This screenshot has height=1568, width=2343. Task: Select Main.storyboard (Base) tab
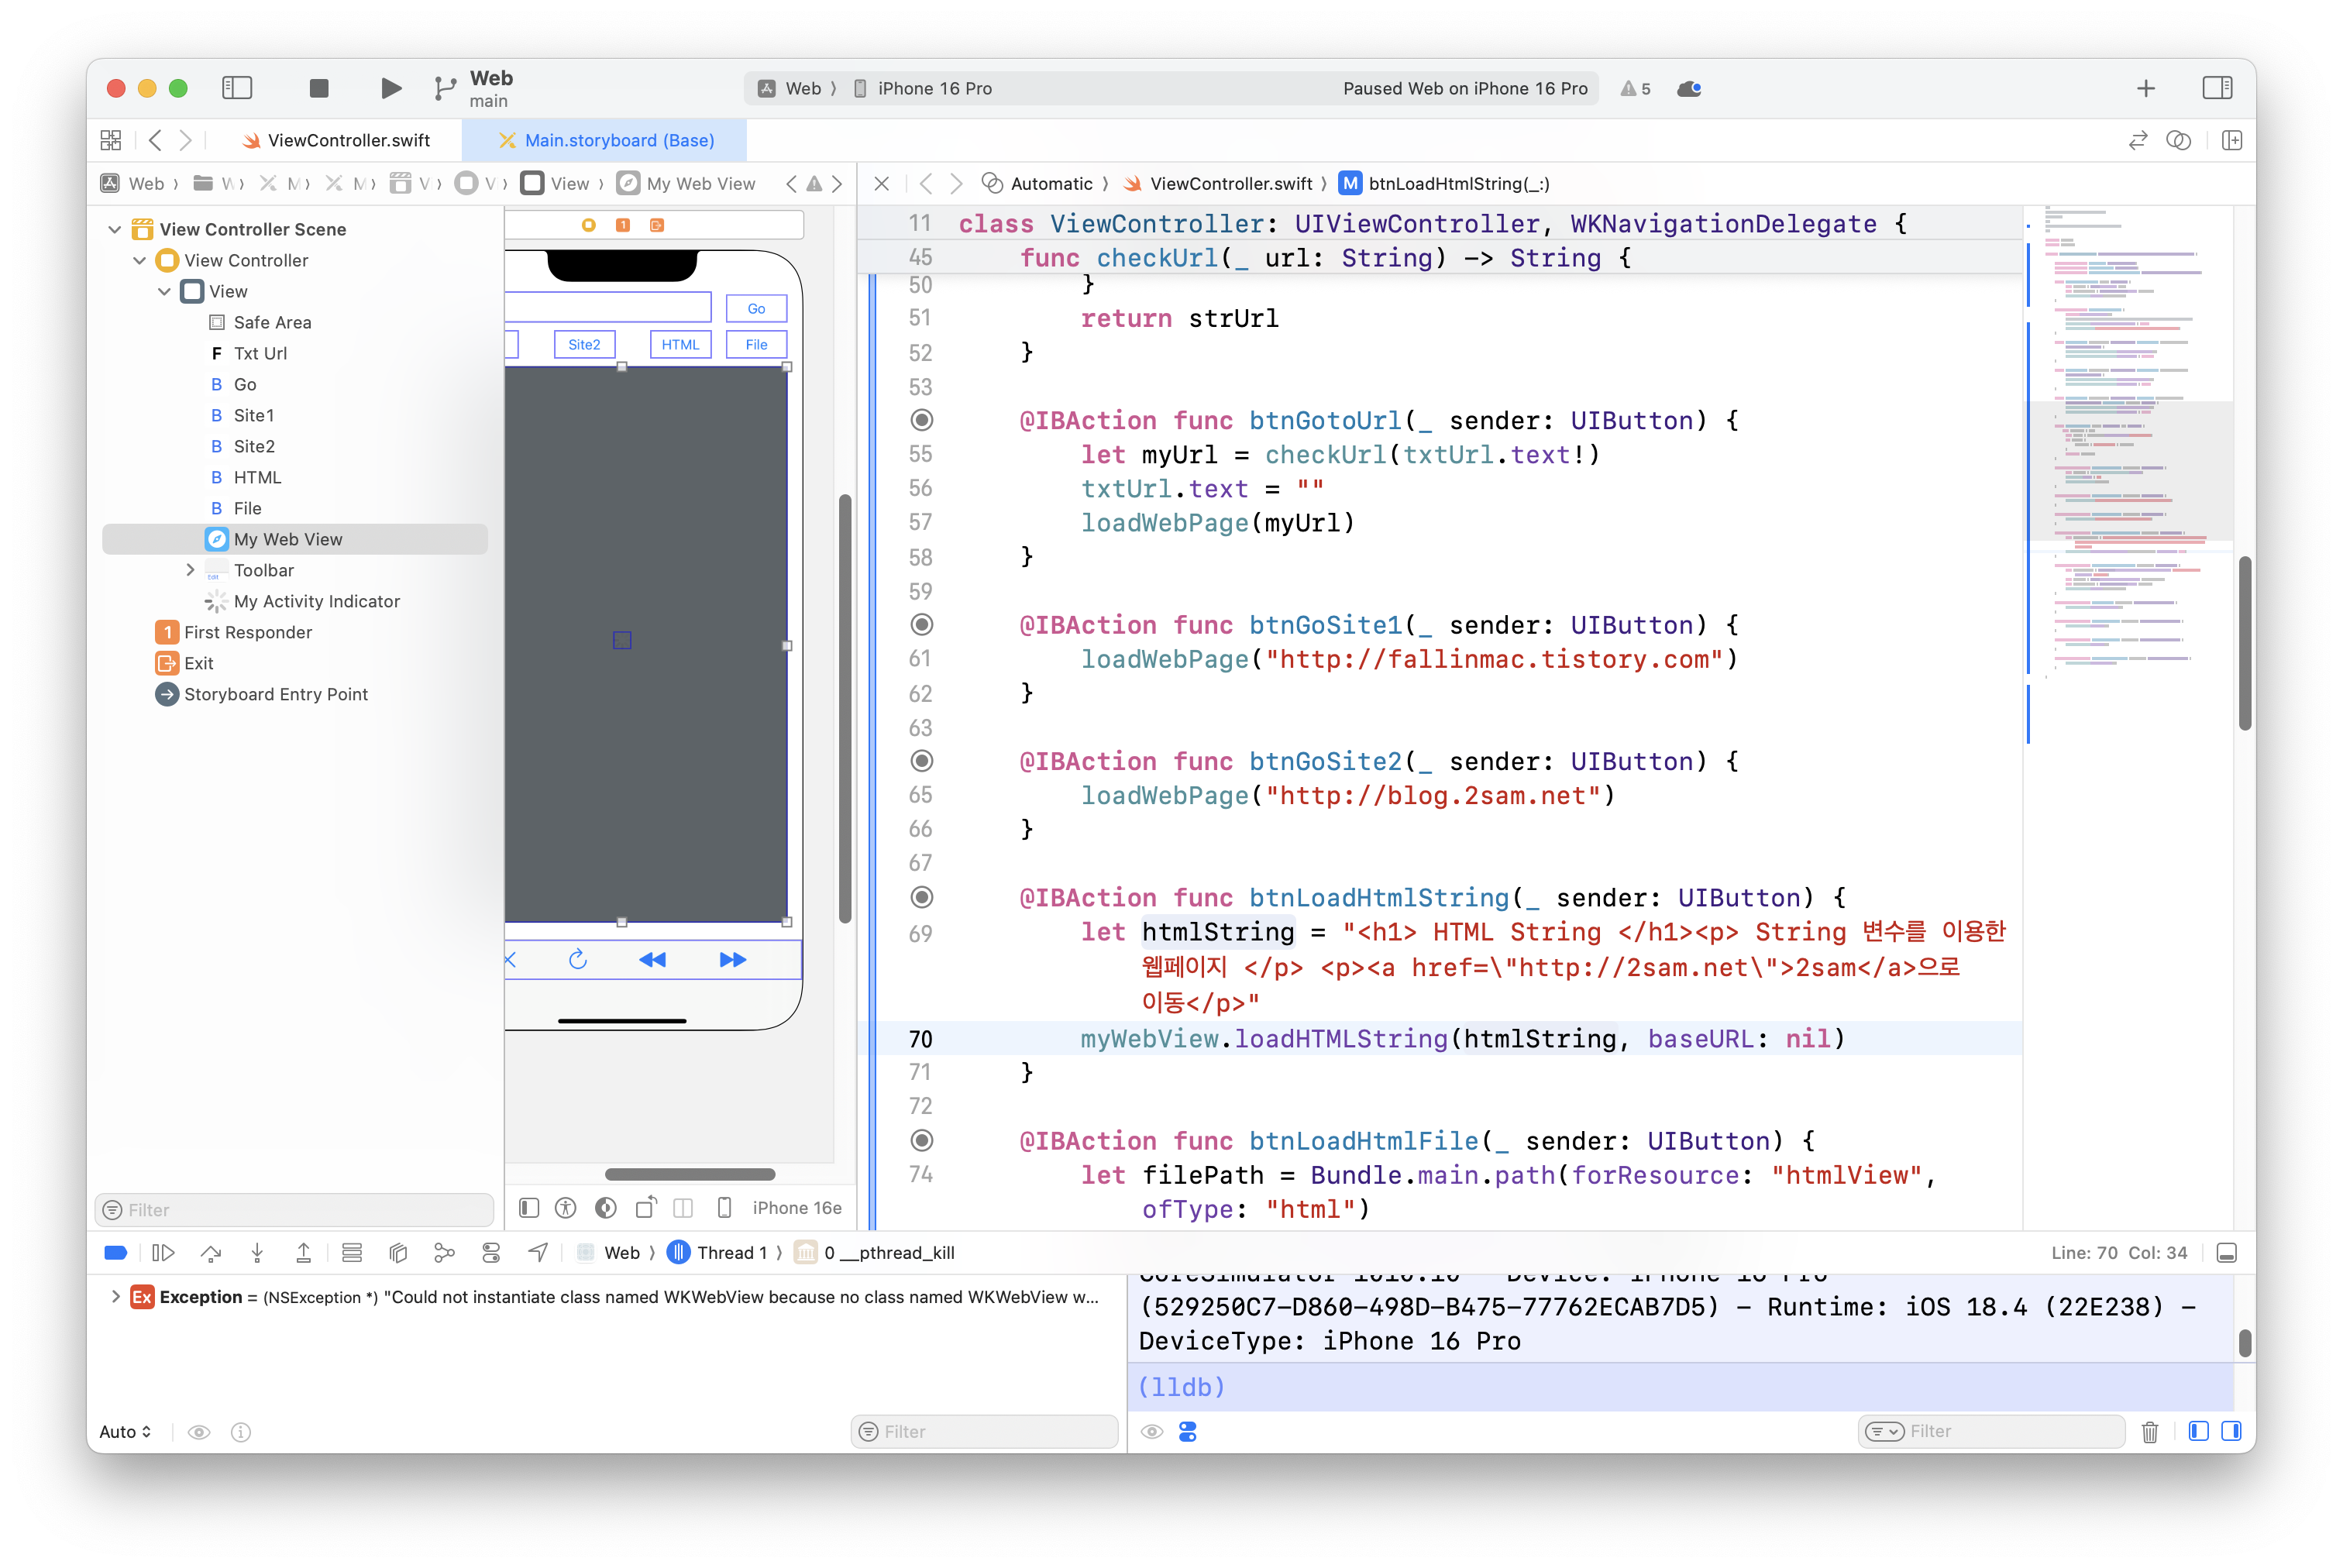[619, 140]
